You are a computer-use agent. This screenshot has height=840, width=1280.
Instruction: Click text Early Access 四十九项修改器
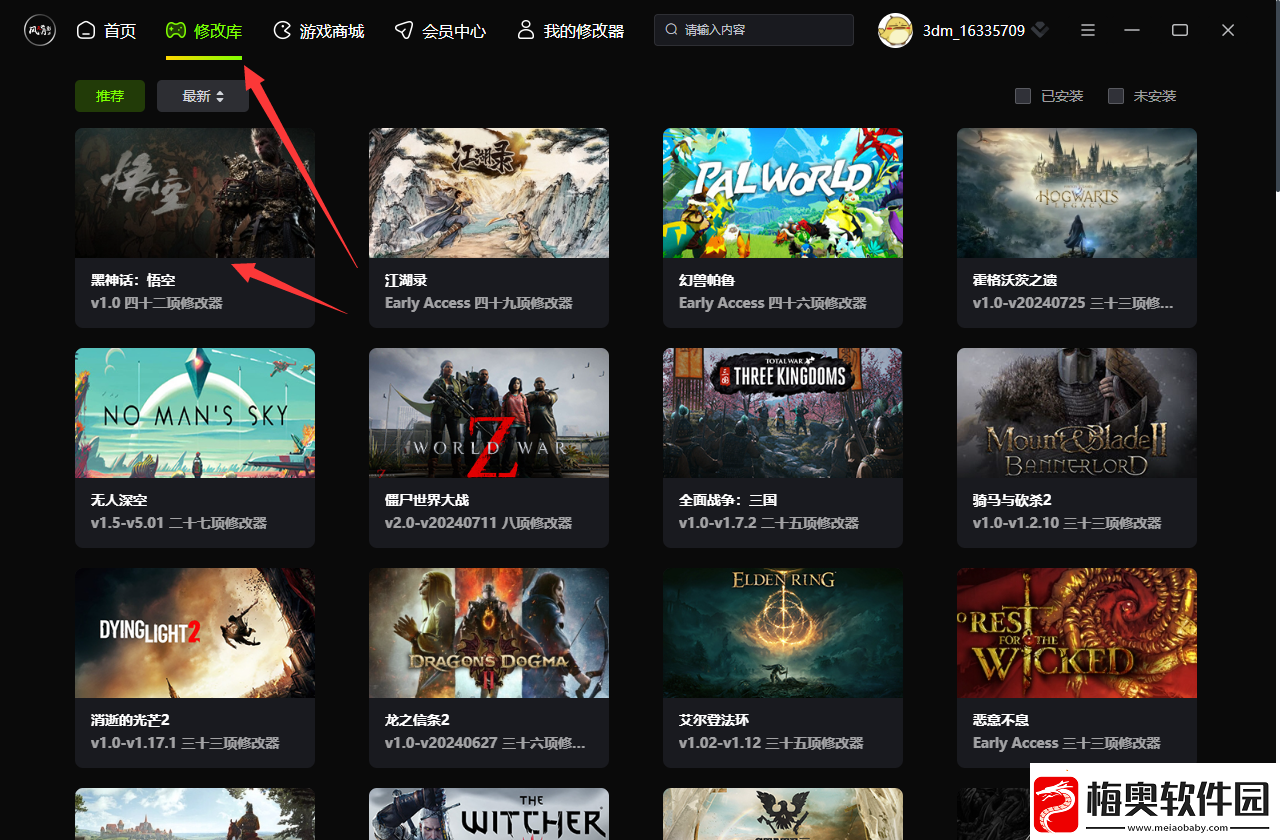coord(479,303)
